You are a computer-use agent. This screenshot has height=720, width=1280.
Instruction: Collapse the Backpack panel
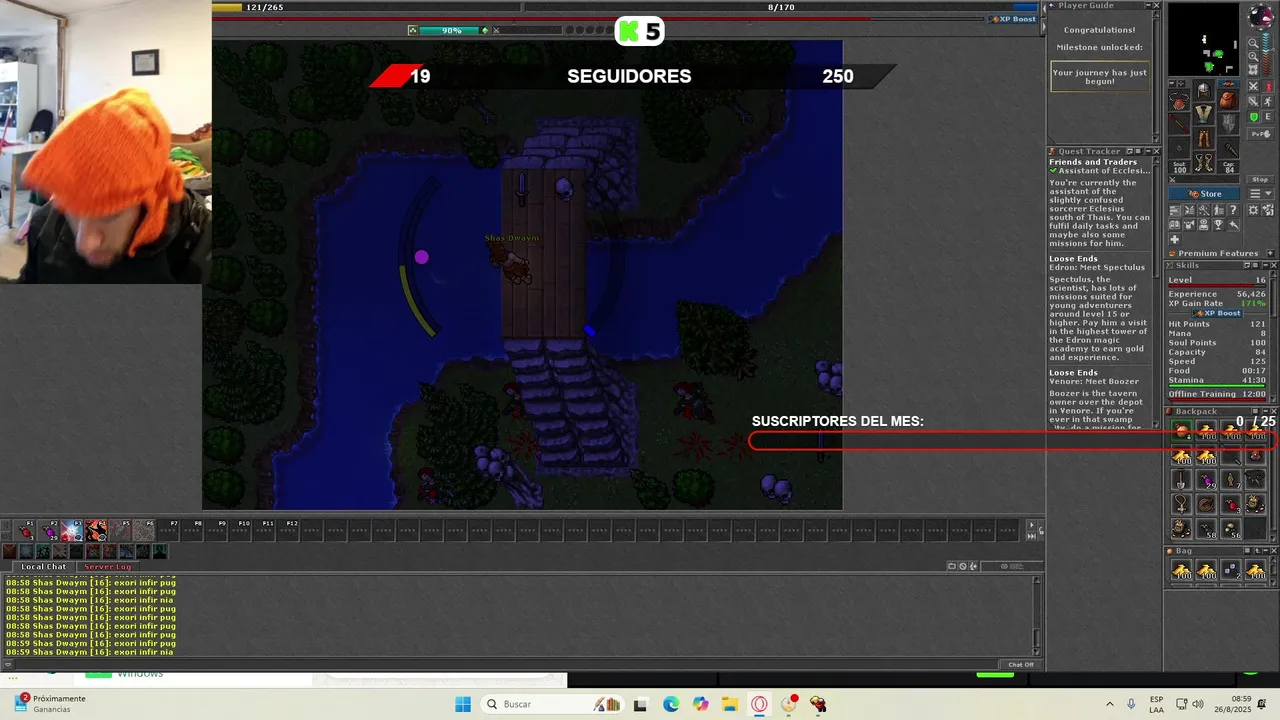[1265, 411]
